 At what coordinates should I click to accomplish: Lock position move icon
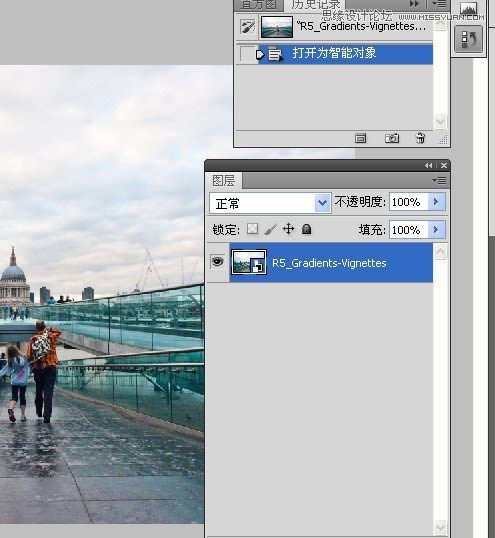[288, 229]
